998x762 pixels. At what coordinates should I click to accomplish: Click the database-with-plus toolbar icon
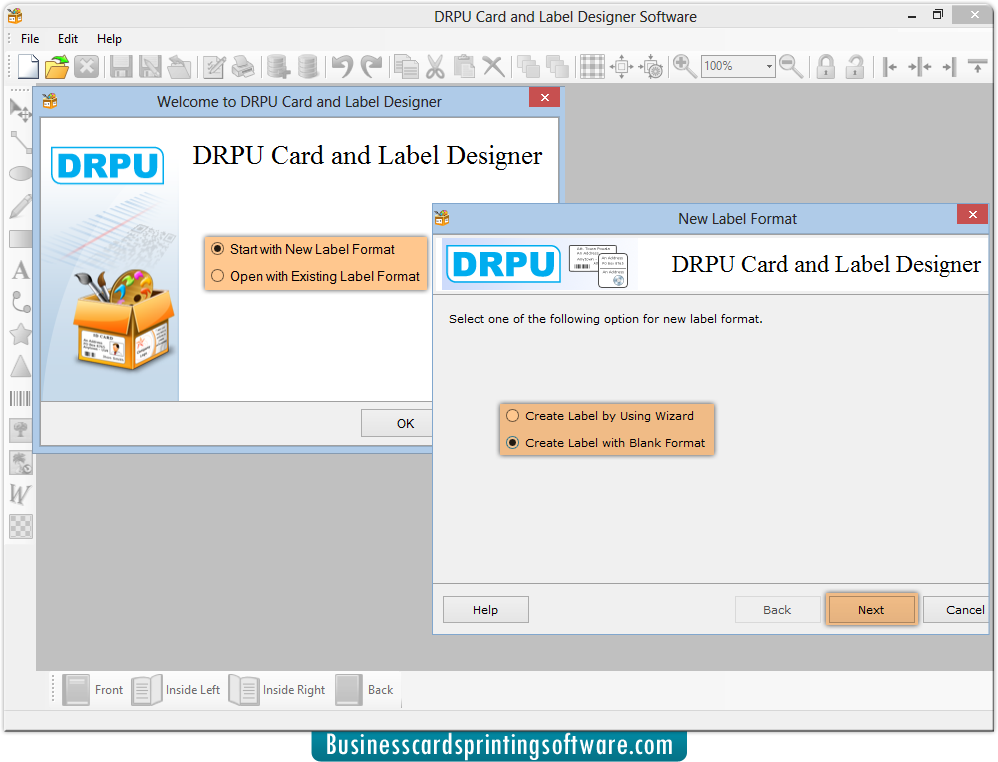tap(278, 66)
